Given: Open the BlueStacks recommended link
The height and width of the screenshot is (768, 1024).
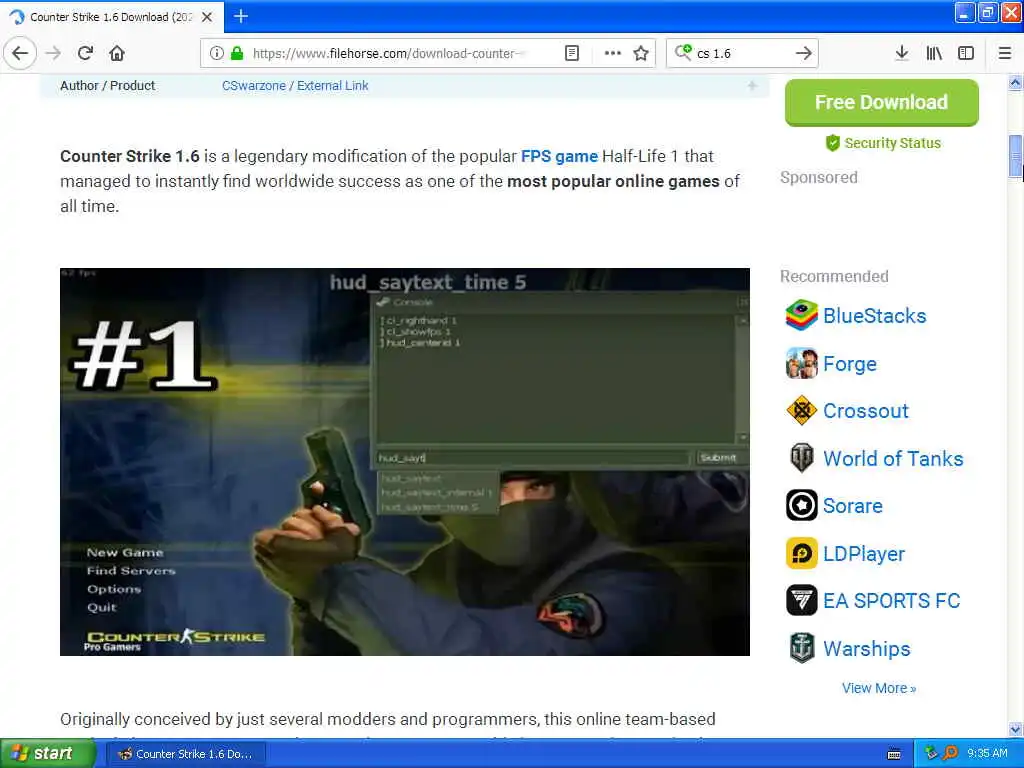Looking at the screenshot, I should (874, 316).
